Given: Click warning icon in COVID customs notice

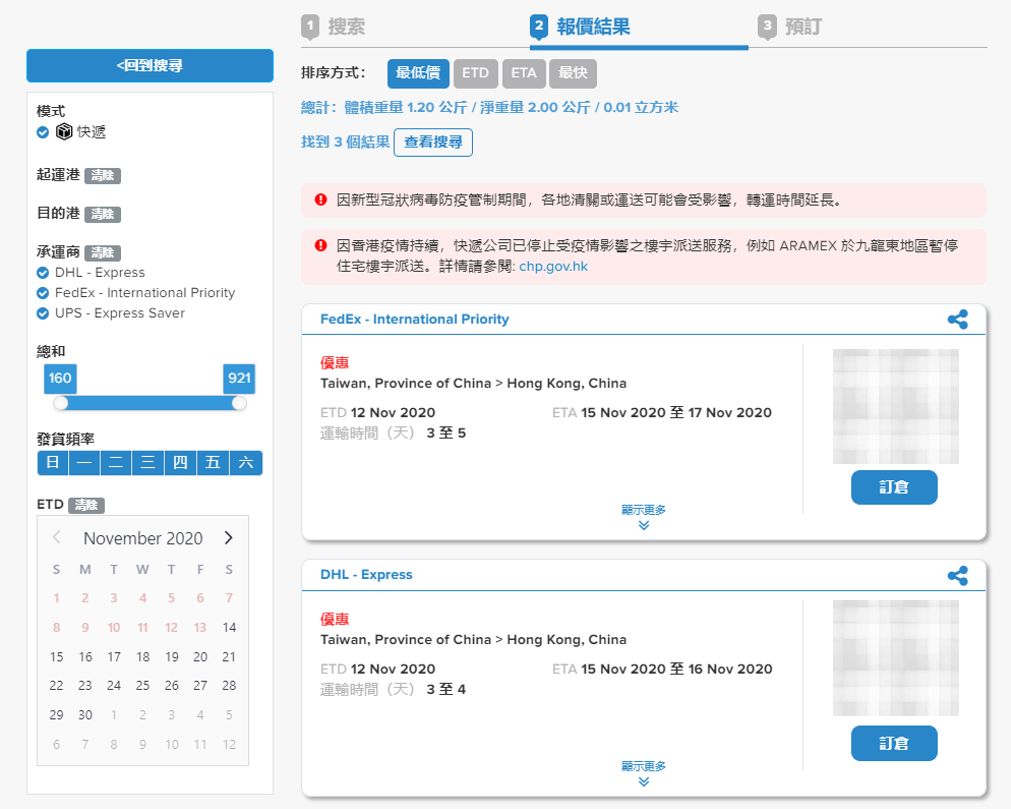Looking at the screenshot, I should pos(320,200).
